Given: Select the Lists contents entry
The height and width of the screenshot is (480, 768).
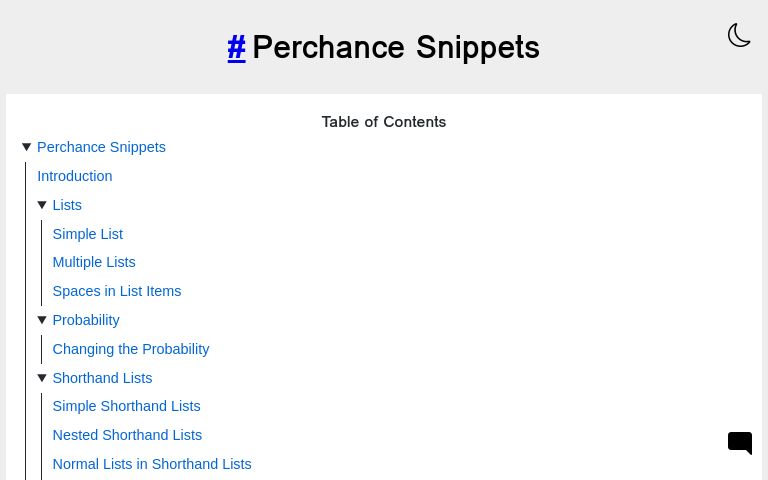Looking at the screenshot, I should click(x=67, y=205).
